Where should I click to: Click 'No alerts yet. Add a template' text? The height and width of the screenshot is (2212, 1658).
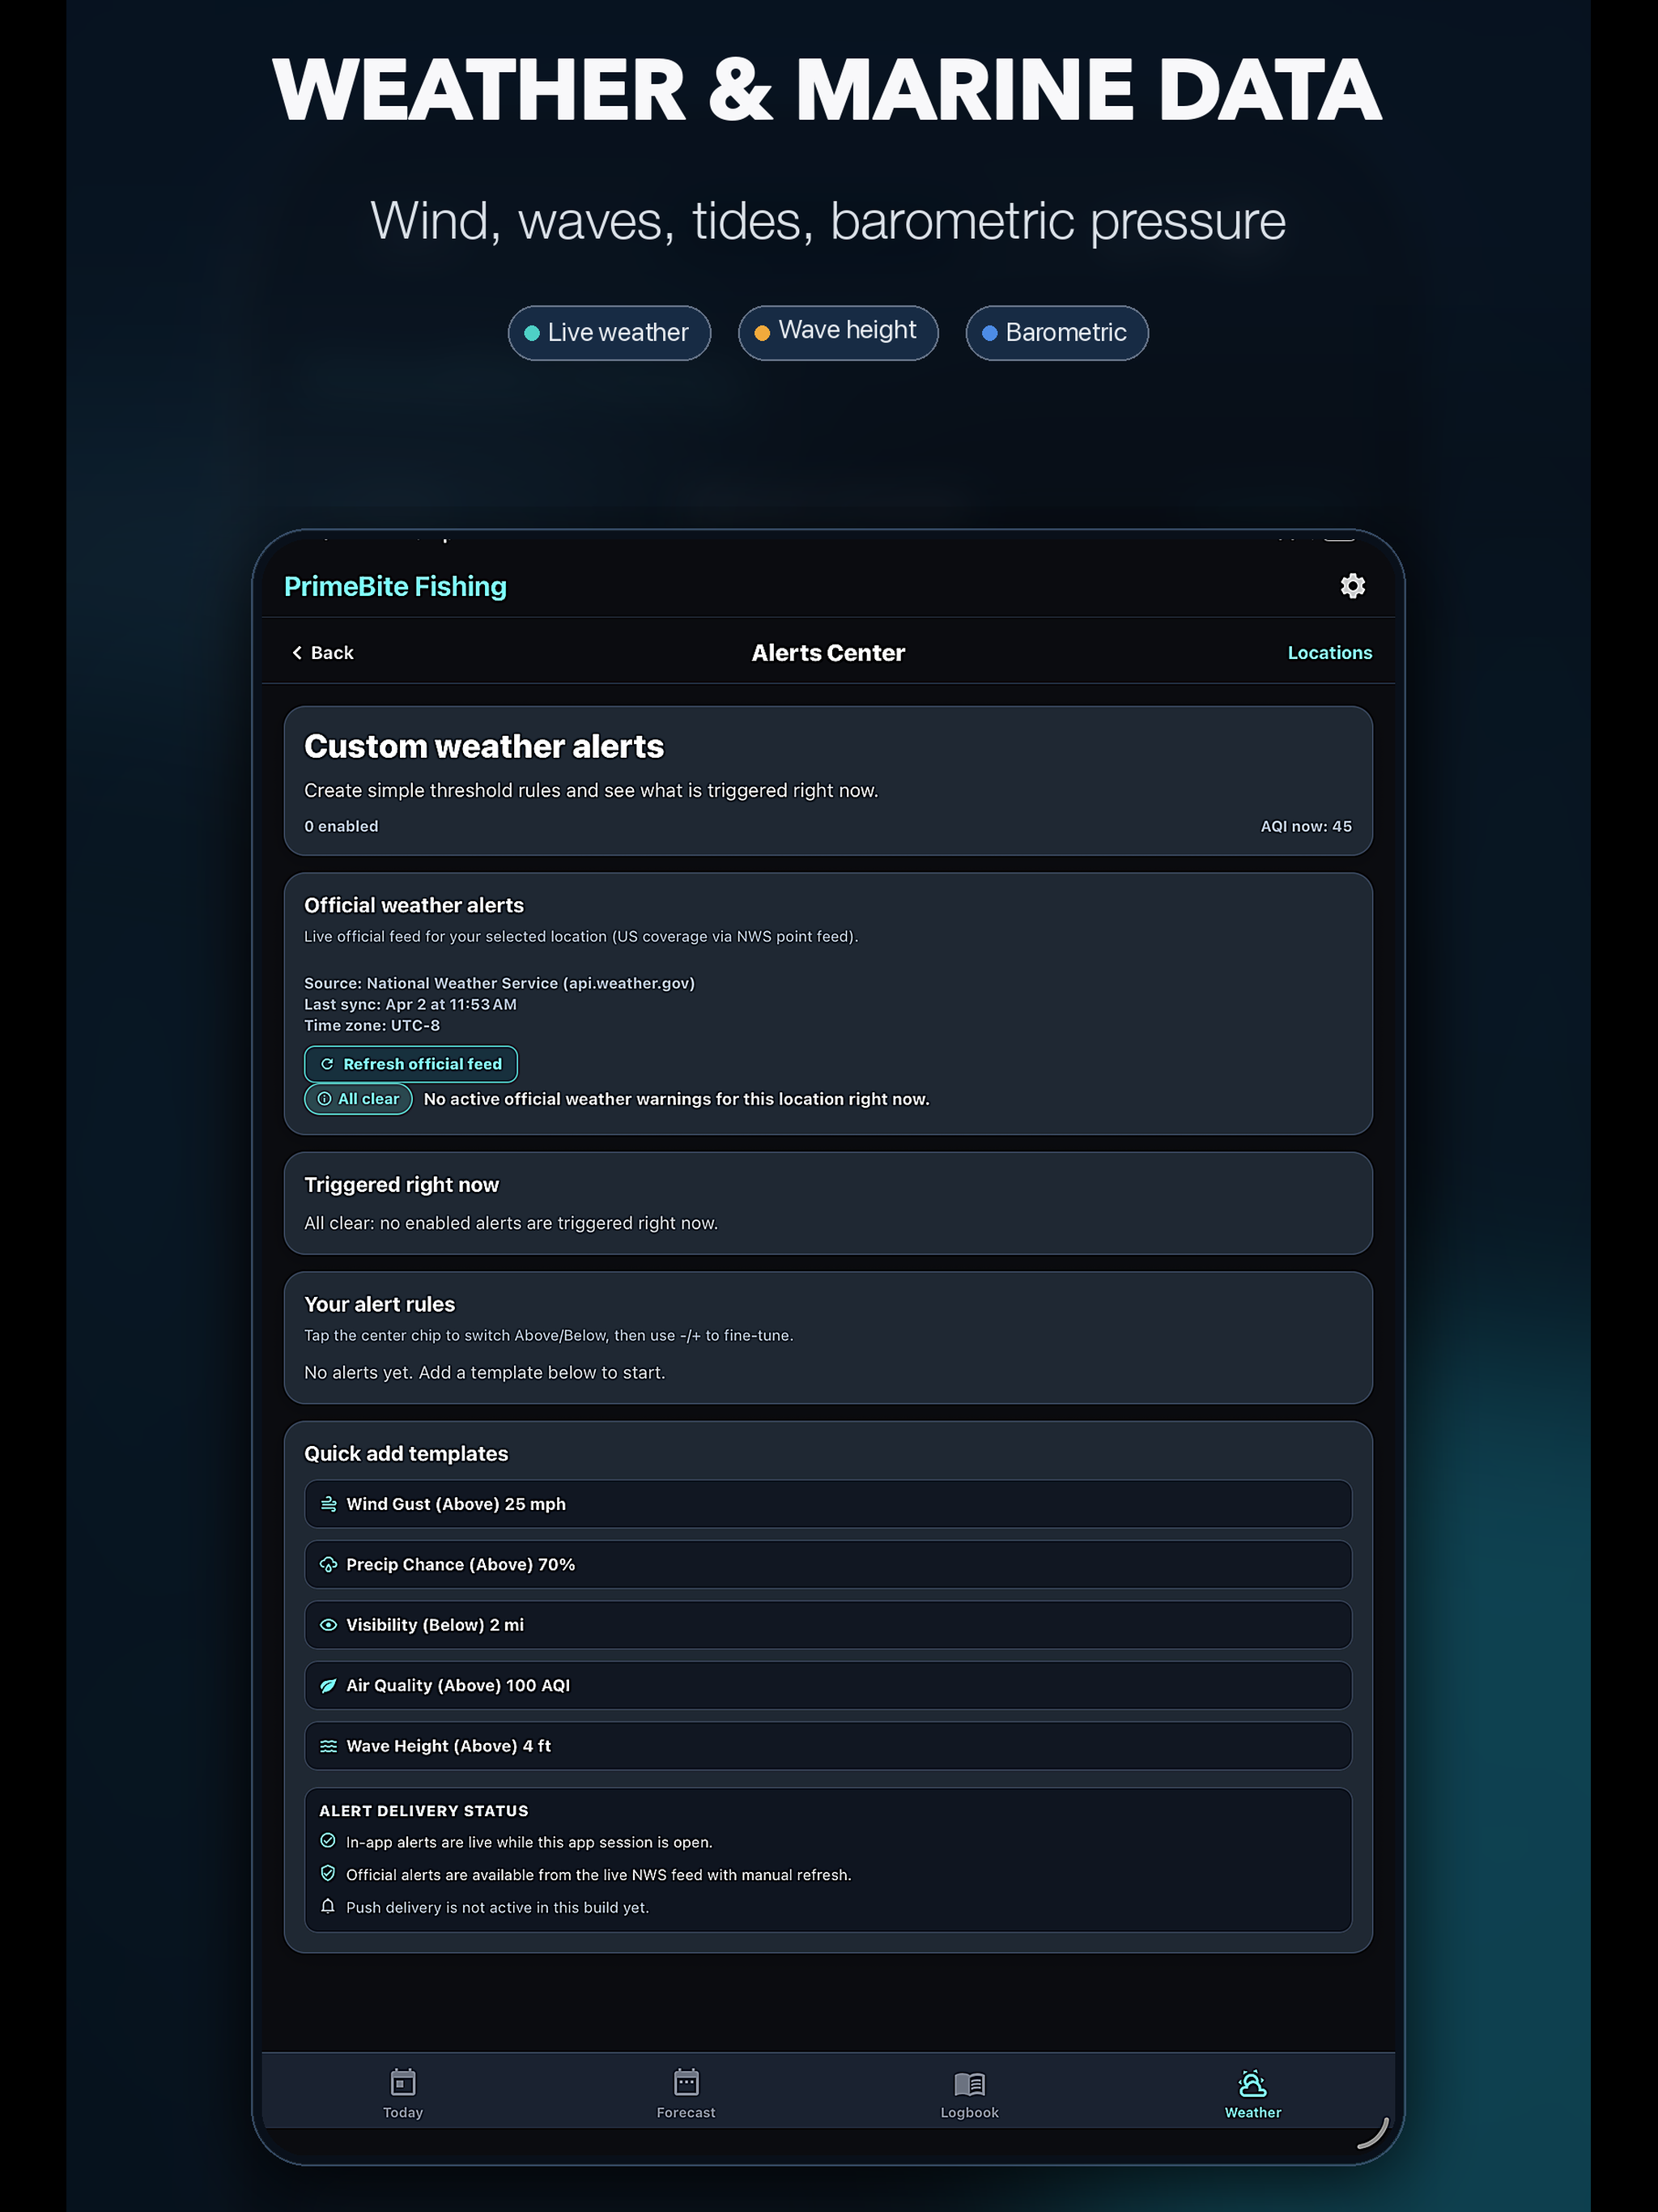(x=485, y=1373)
